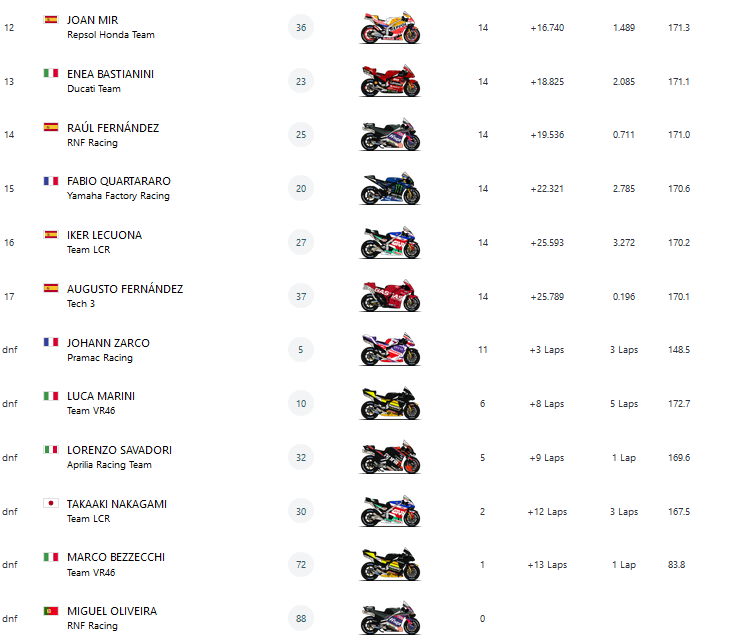Select Raúl Fernández rider name
The image size is (748, 638).
pyautogui.click(x=112, y=128)
